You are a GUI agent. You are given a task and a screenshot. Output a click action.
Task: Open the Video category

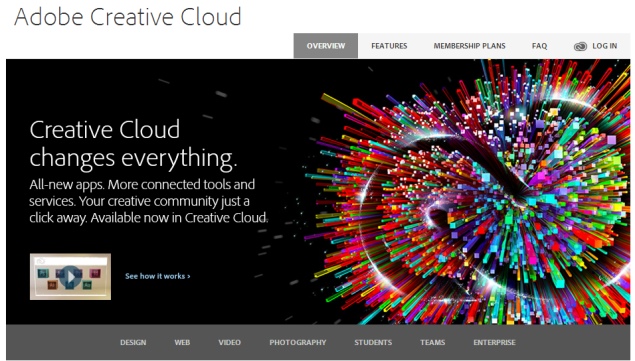(x=230, y=342)
